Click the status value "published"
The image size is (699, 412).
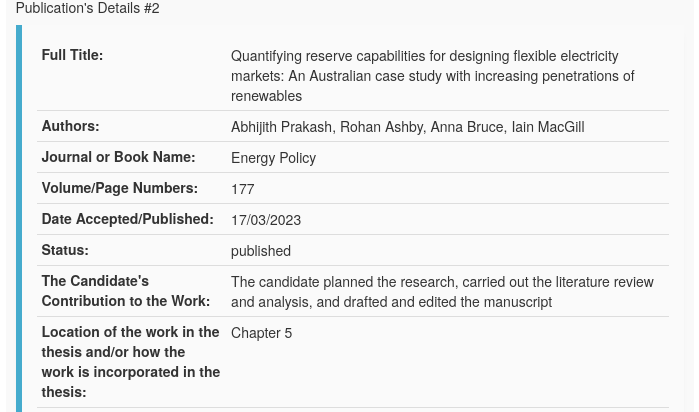pos(261,252)
